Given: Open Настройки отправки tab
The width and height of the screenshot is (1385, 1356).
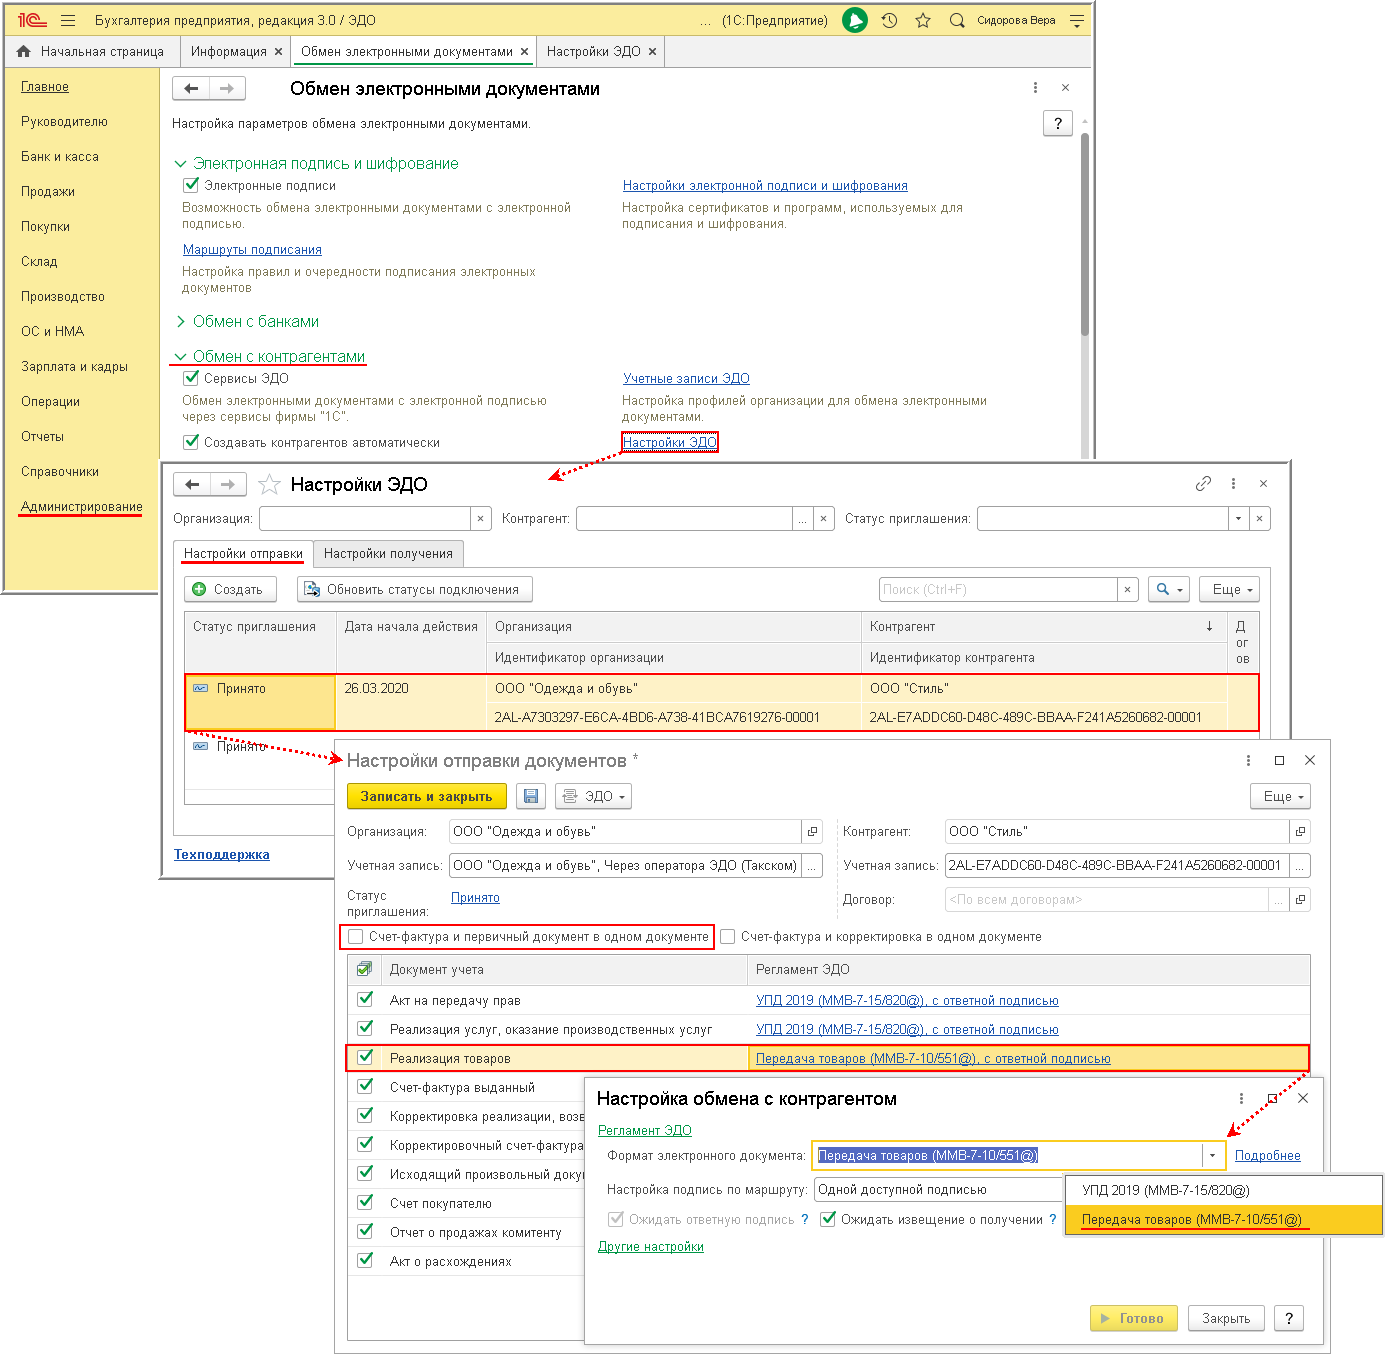Looking at the screenshot, I should [x=243, y=554].
